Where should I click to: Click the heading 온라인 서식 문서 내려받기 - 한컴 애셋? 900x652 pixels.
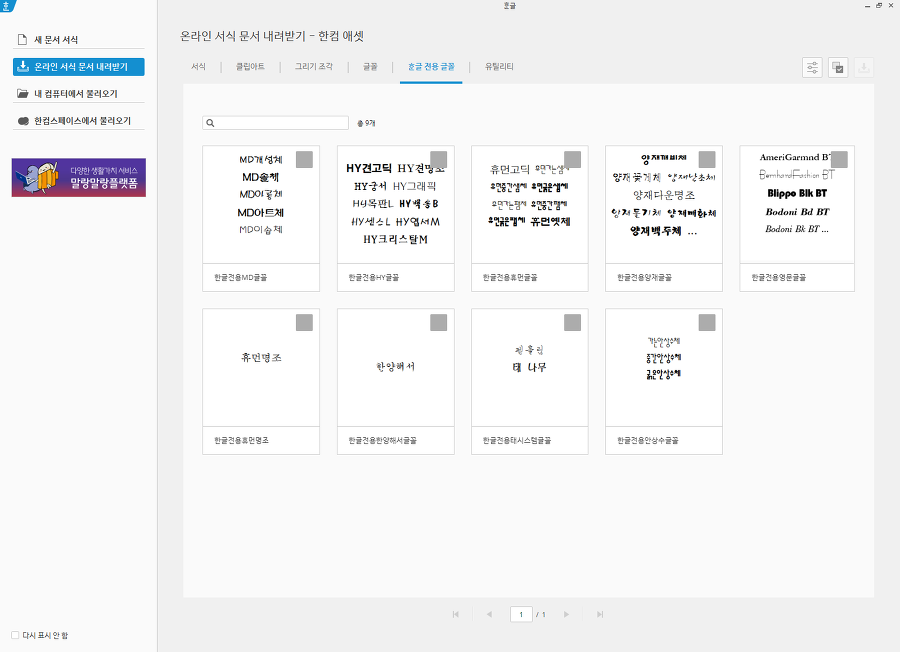272,36
